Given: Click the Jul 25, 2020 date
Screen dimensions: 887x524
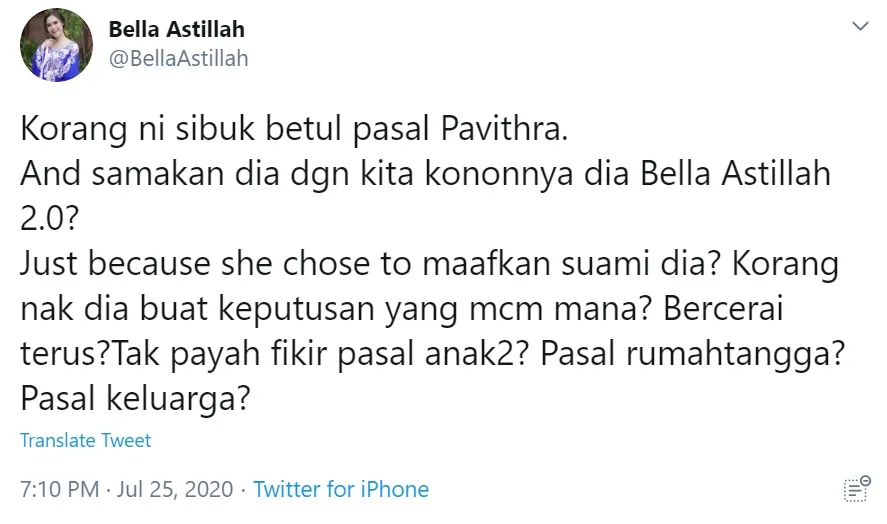Looking at the screenshot, I should point(174,489).
